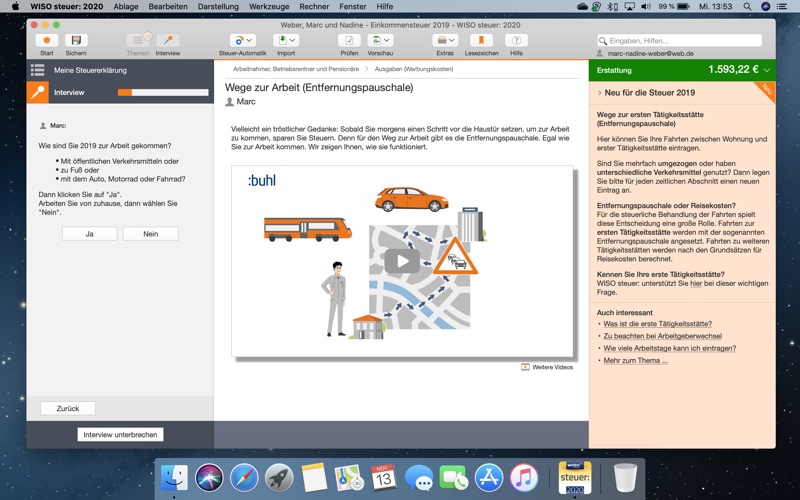
Task: Expand the Vorschau dropdown arrow
Action: [x=387, y=40]
